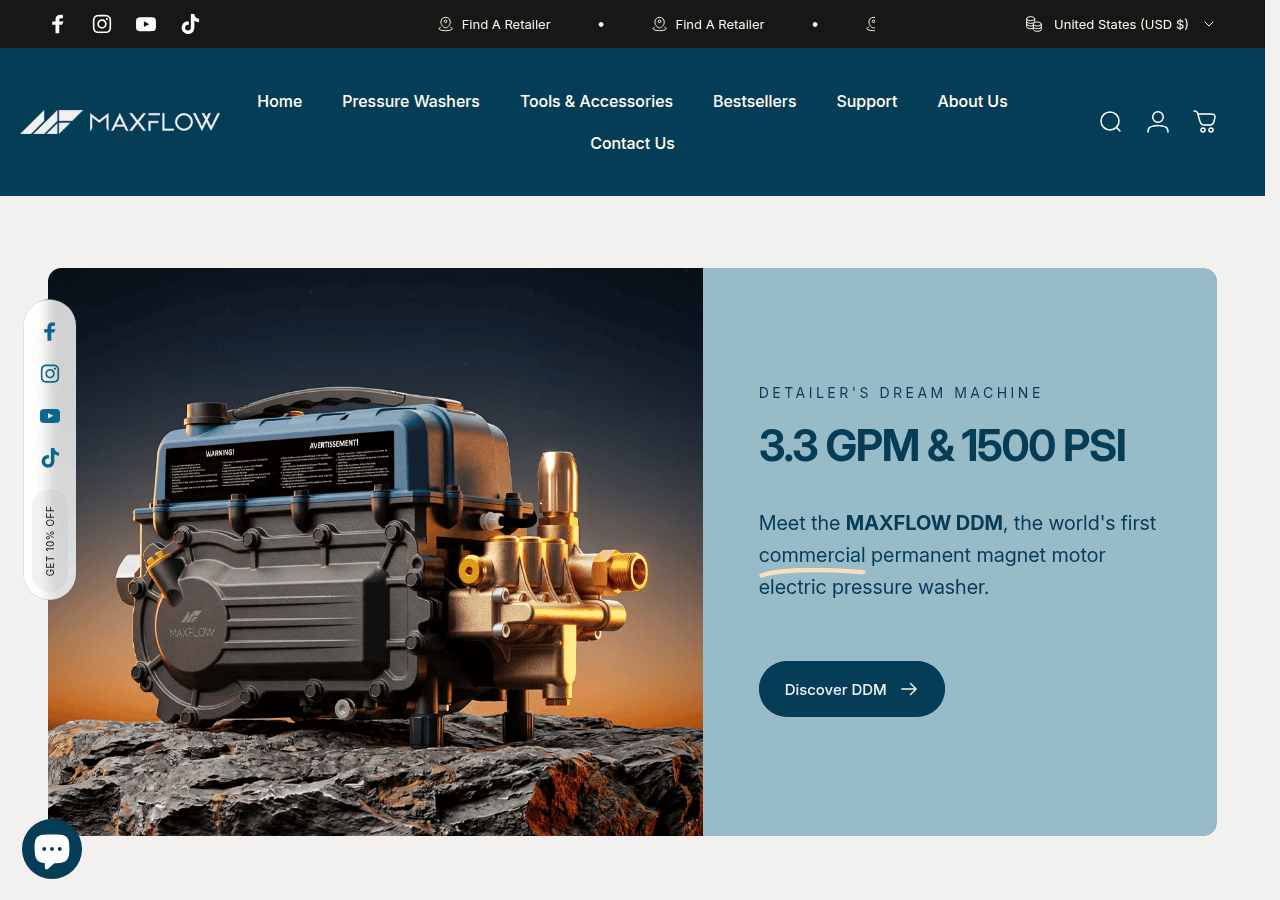Open Bestsellers menu item
This screenshot has width=1280, height=900.
pyautogui.click(x=755, y=101)
